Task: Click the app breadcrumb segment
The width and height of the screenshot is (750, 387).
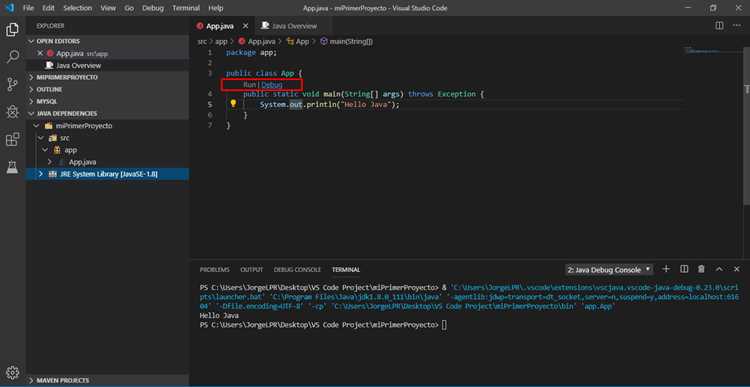Action: 221,42
